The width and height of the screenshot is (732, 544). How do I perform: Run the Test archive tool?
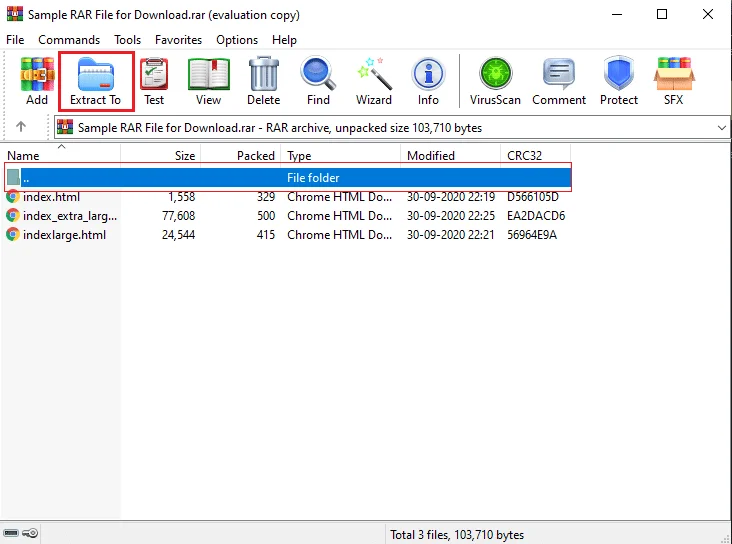154,74
